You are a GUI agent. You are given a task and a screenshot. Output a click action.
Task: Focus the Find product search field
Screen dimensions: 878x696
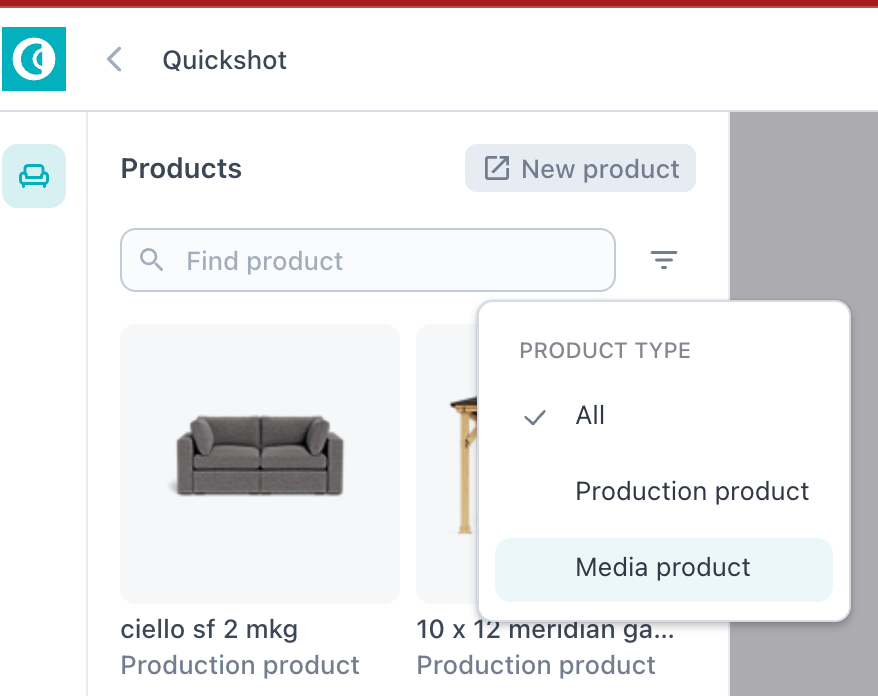click(368, 260)
